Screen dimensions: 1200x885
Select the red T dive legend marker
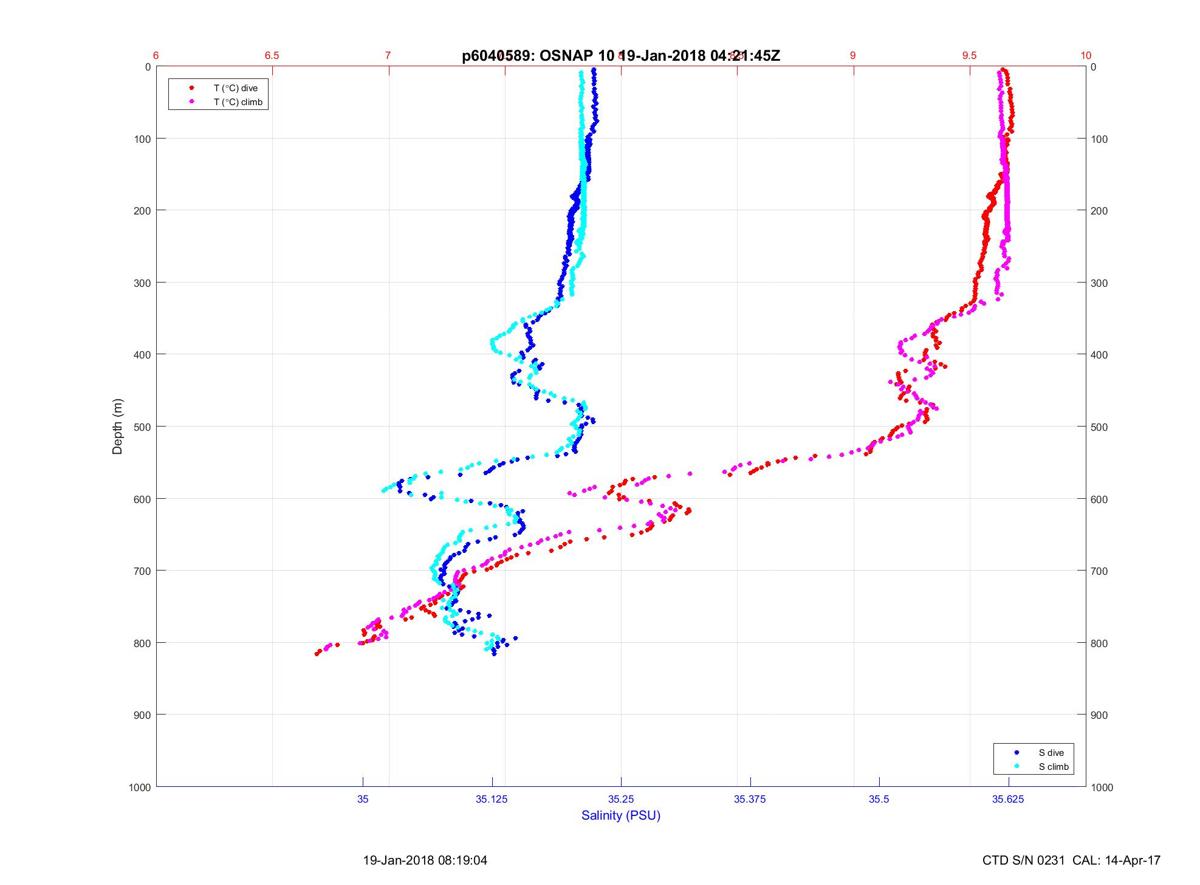click(191, 88)
